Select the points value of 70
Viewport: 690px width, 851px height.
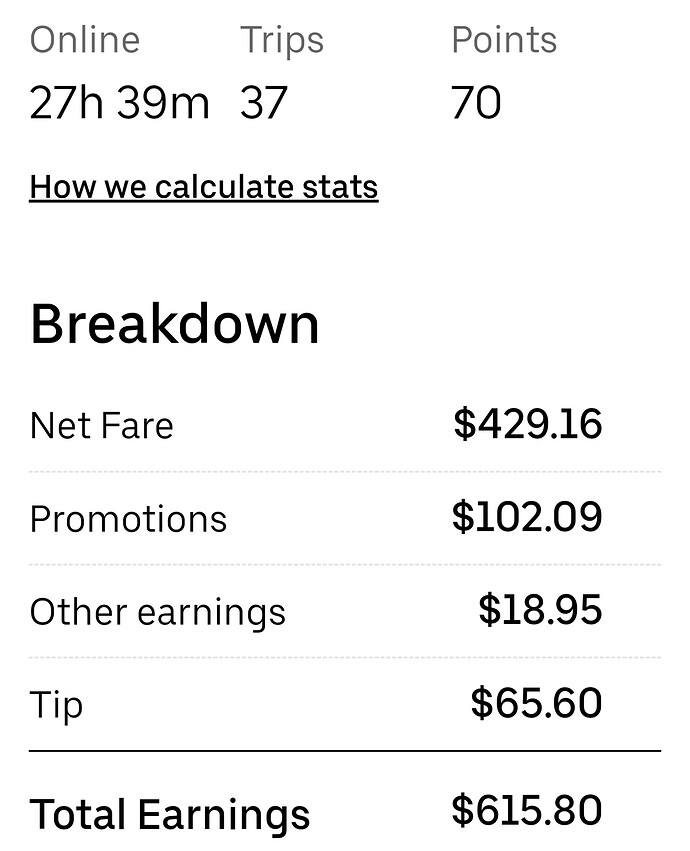pyautogui.click(x=476, y=103)
